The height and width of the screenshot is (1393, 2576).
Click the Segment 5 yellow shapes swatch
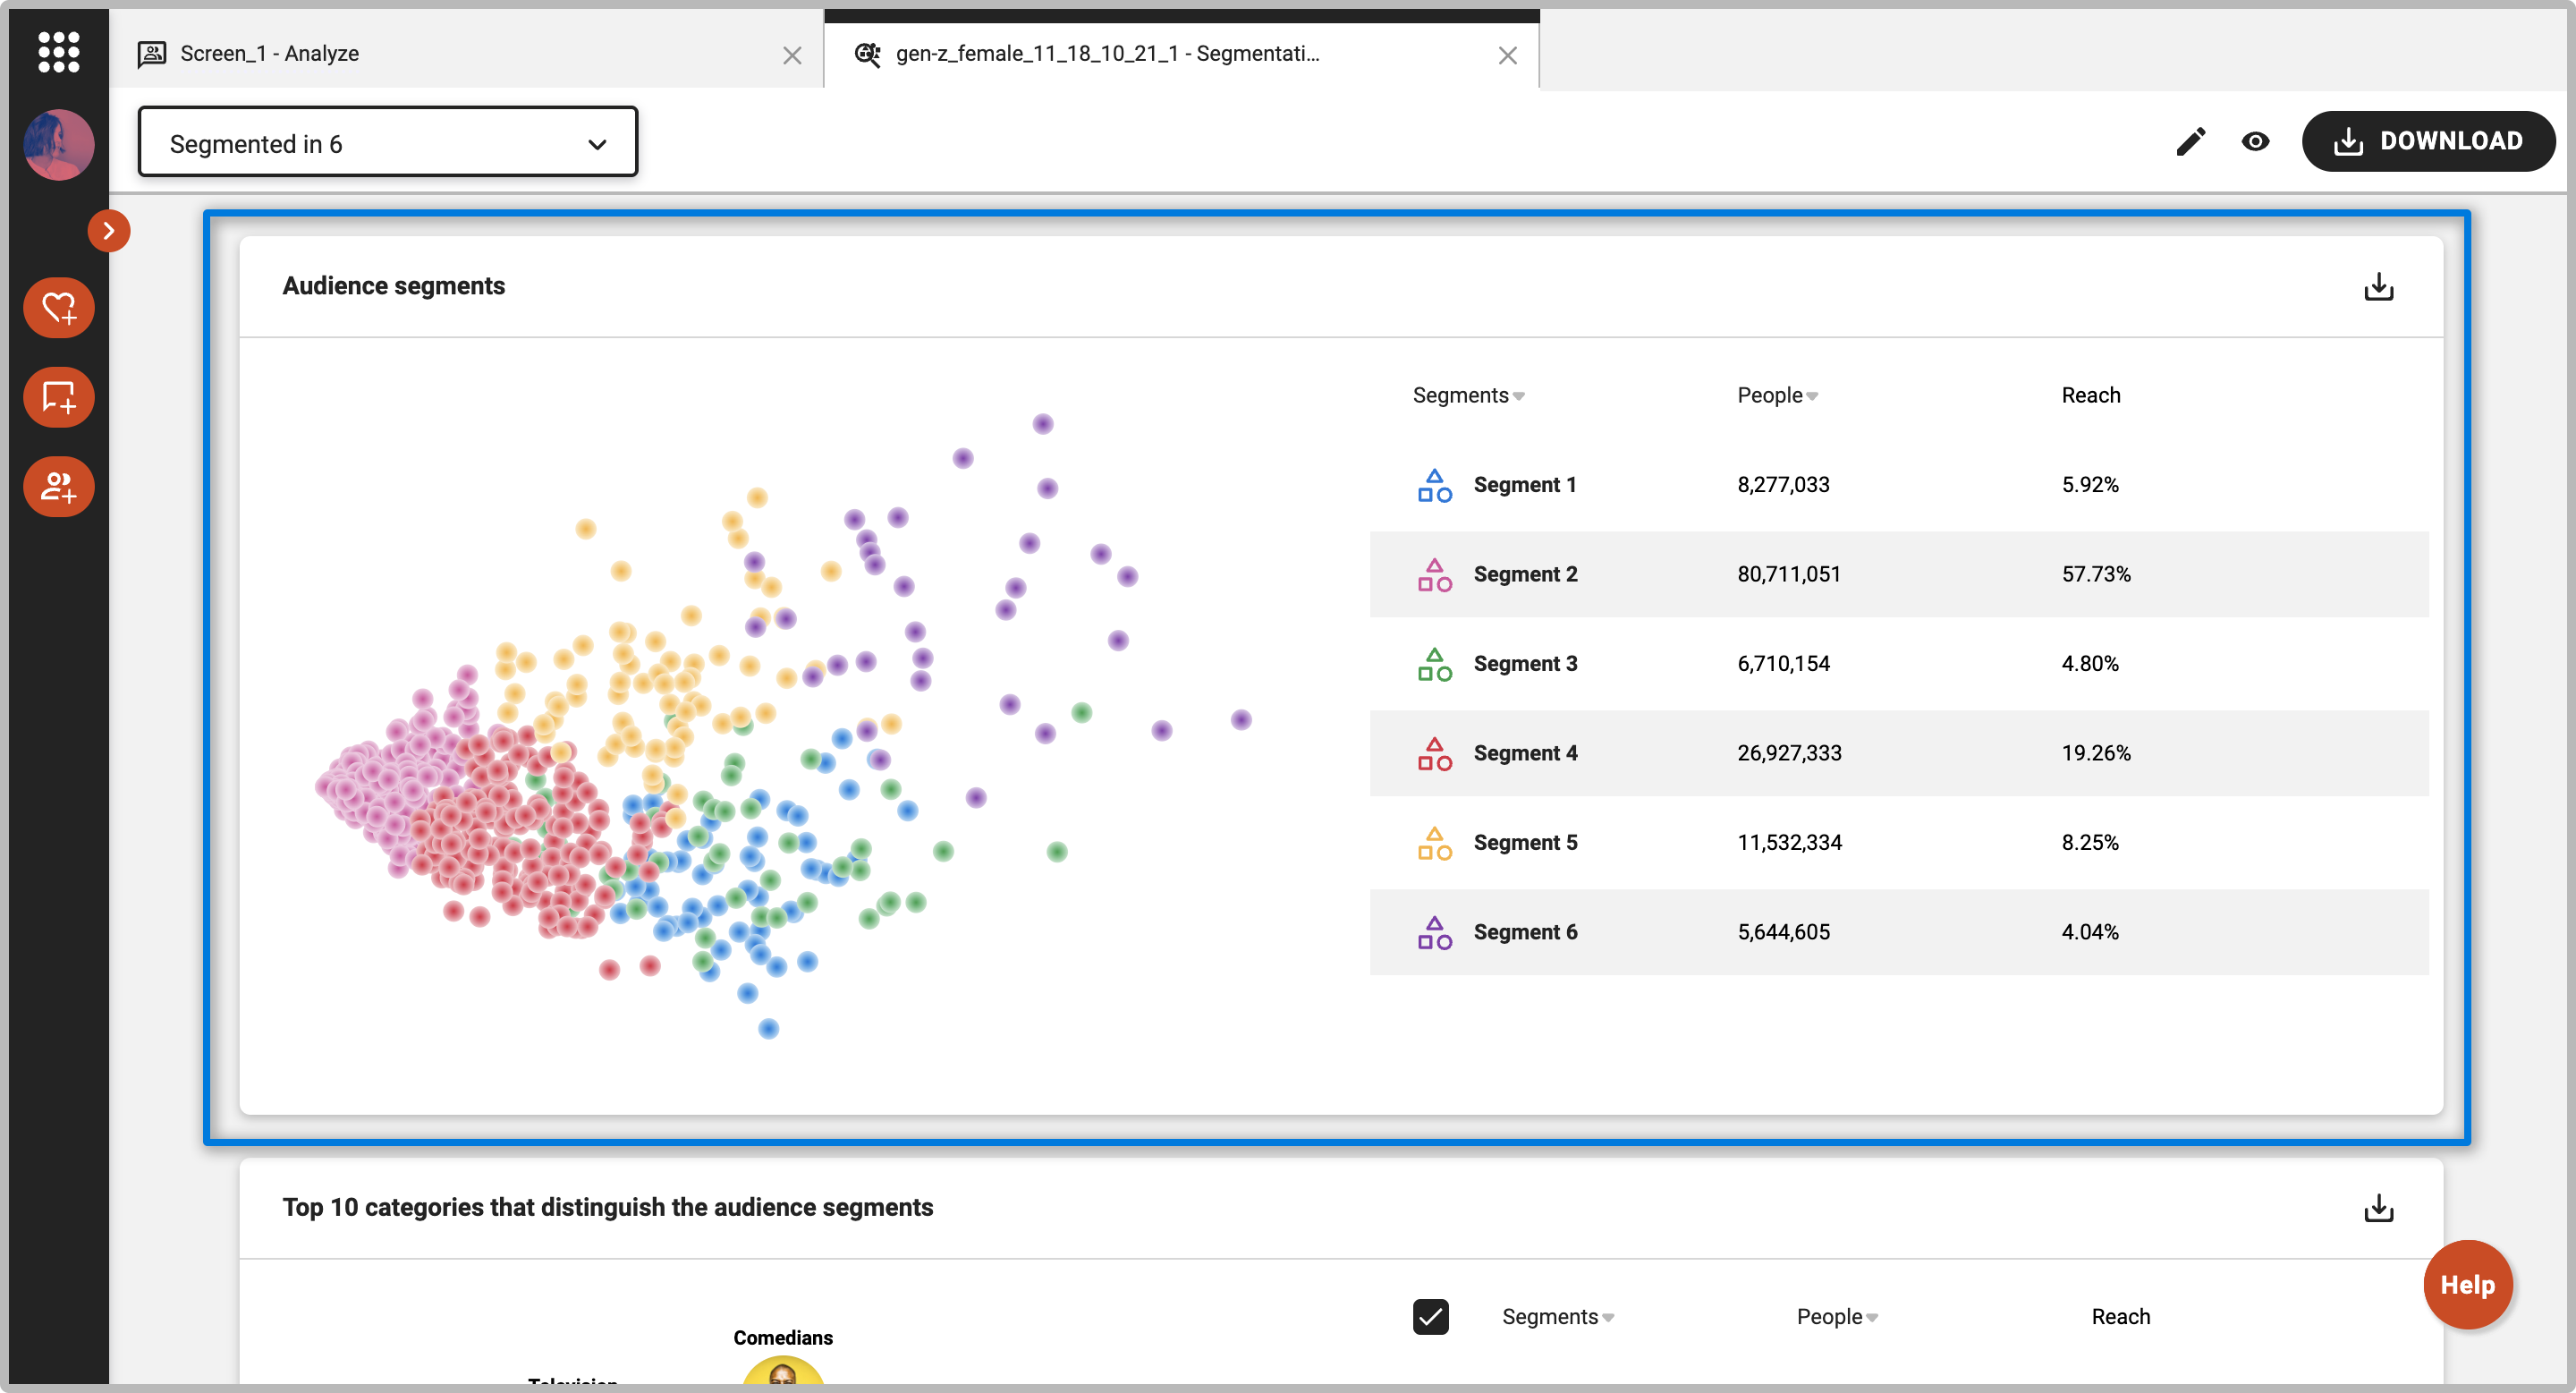(x=1434, y=843)
